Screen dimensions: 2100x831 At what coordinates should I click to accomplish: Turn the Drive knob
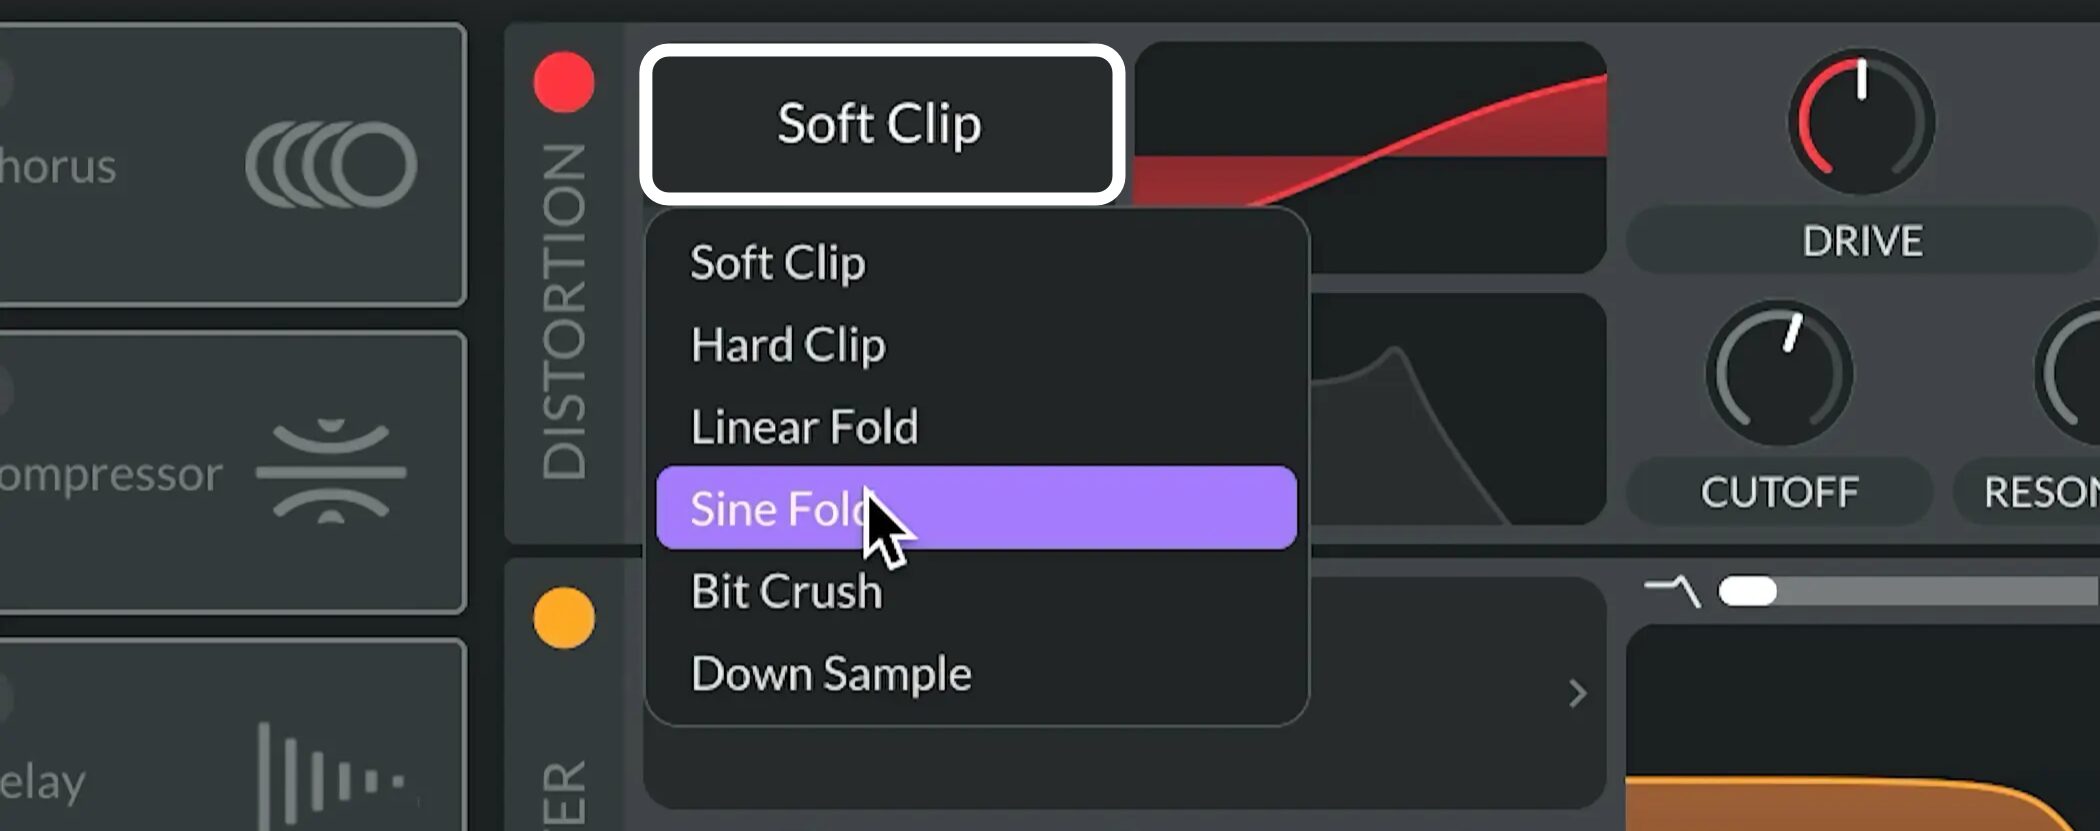[x=1861, y=122]
